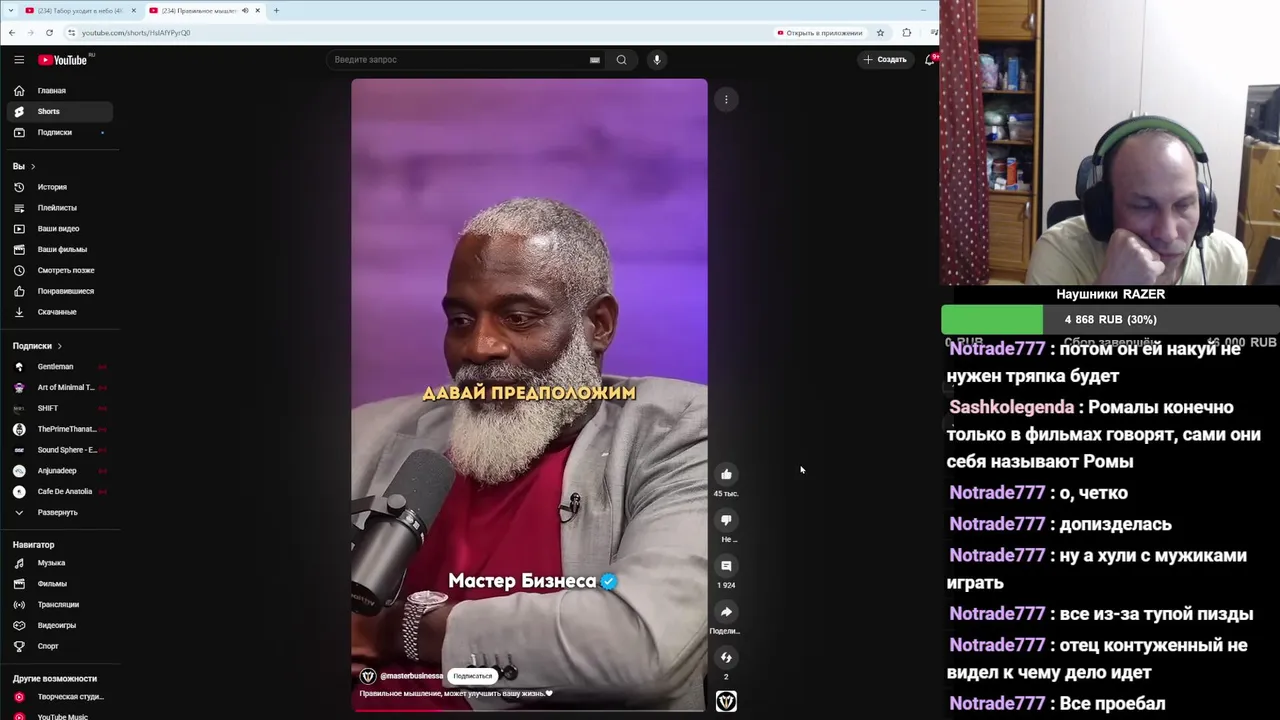The height and width of the screenshot is (720, 1280).
Task: Click the Remix button
Action: (x=726, y=658)
